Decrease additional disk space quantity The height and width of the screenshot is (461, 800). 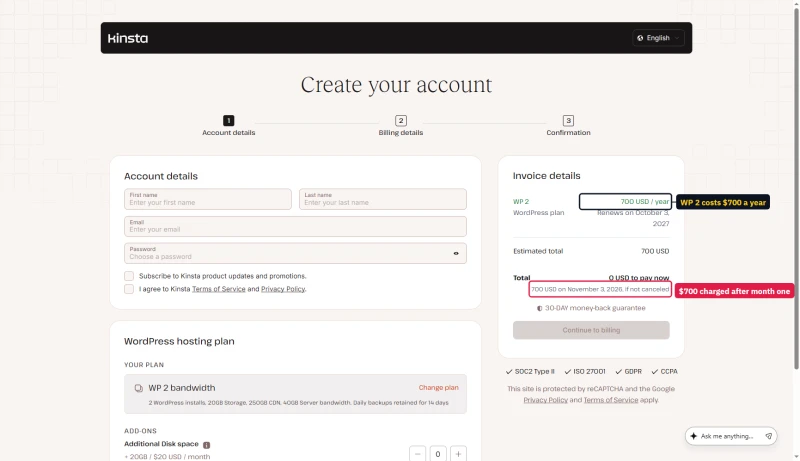click(417, 454)
